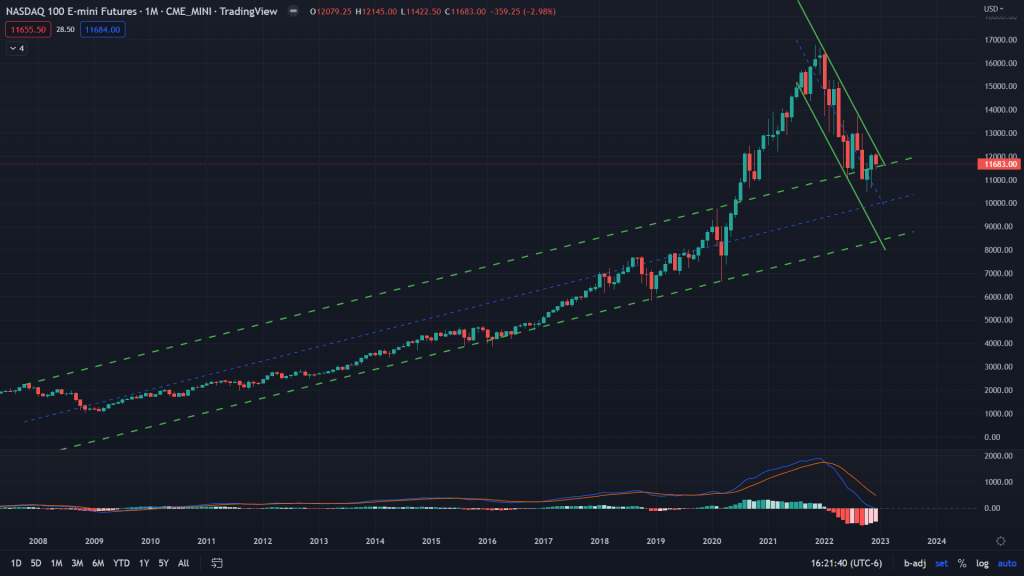Show All time range data
1024x576 pixels.
pos(183,563)
